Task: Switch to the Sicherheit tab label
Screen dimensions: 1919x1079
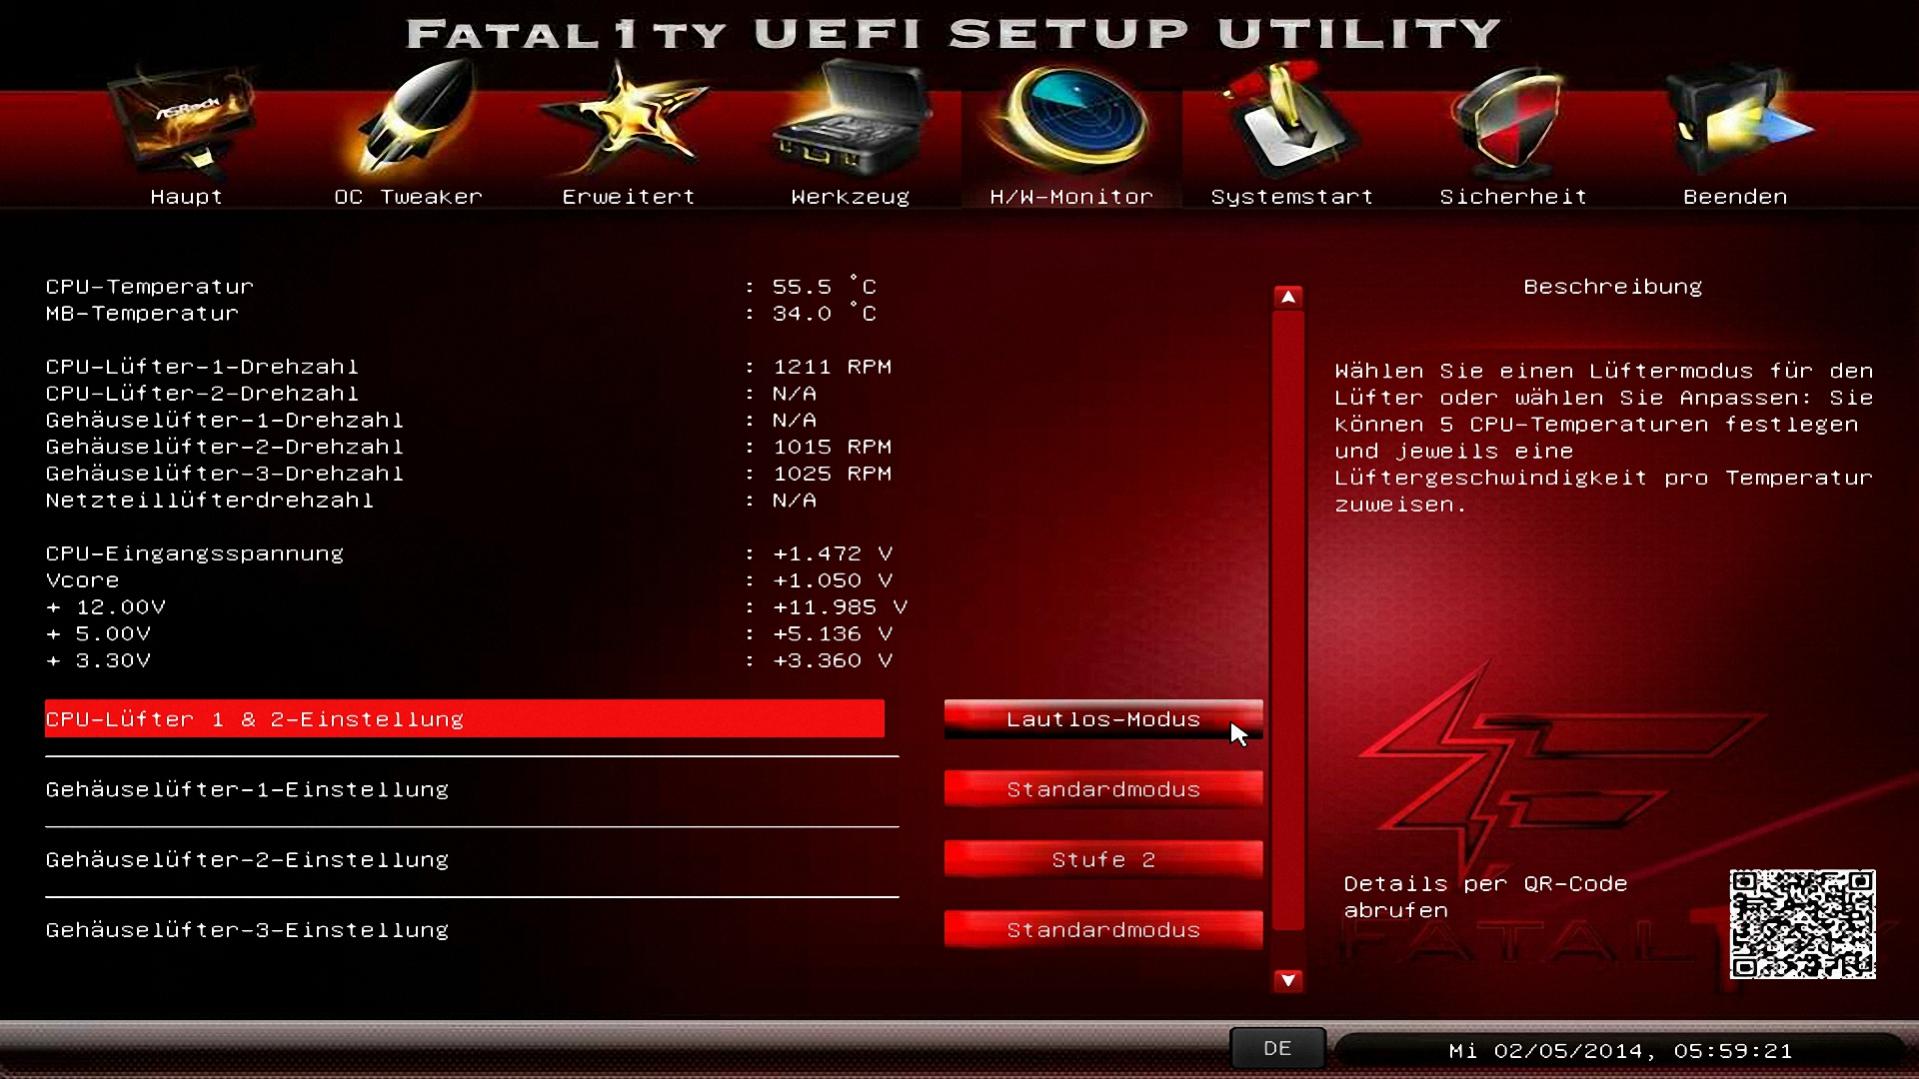Action: (1513, 197)
